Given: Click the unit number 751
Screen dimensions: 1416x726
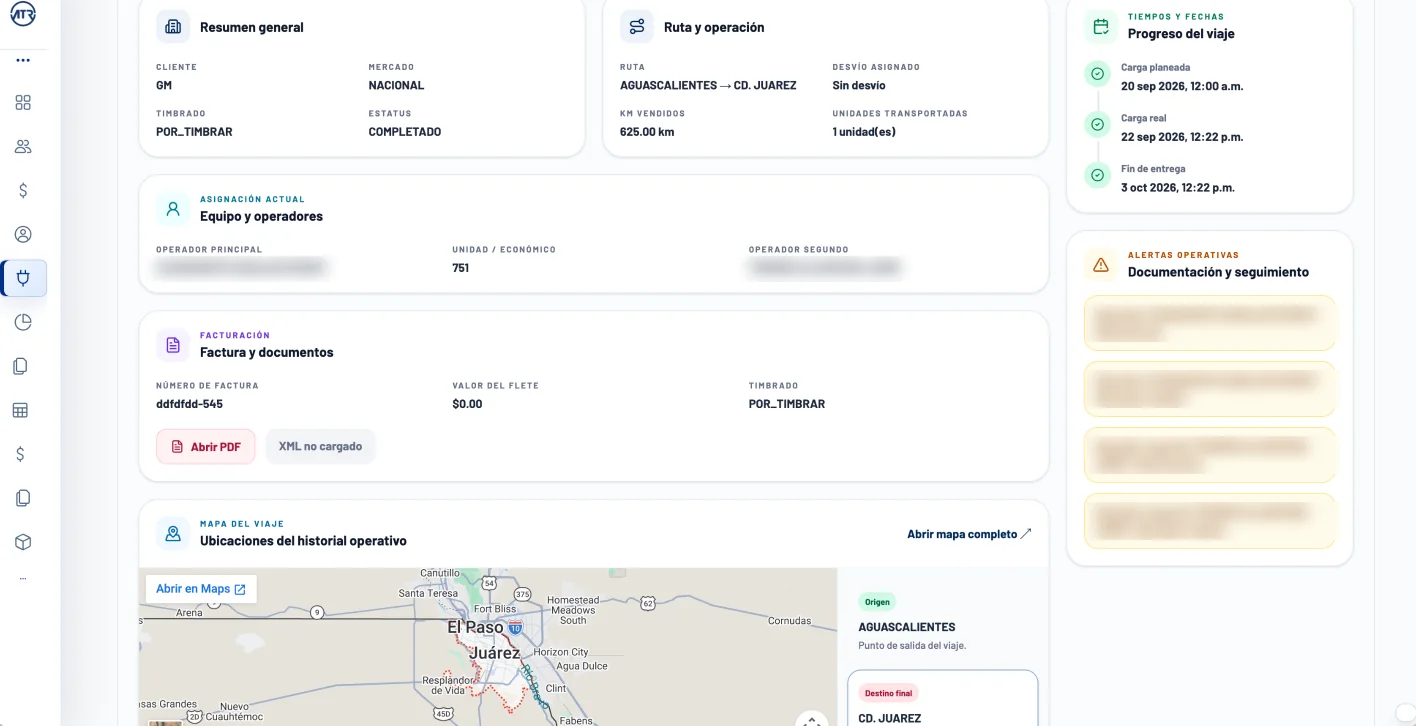Looking at the screenshot, I should tap(460, 268).
